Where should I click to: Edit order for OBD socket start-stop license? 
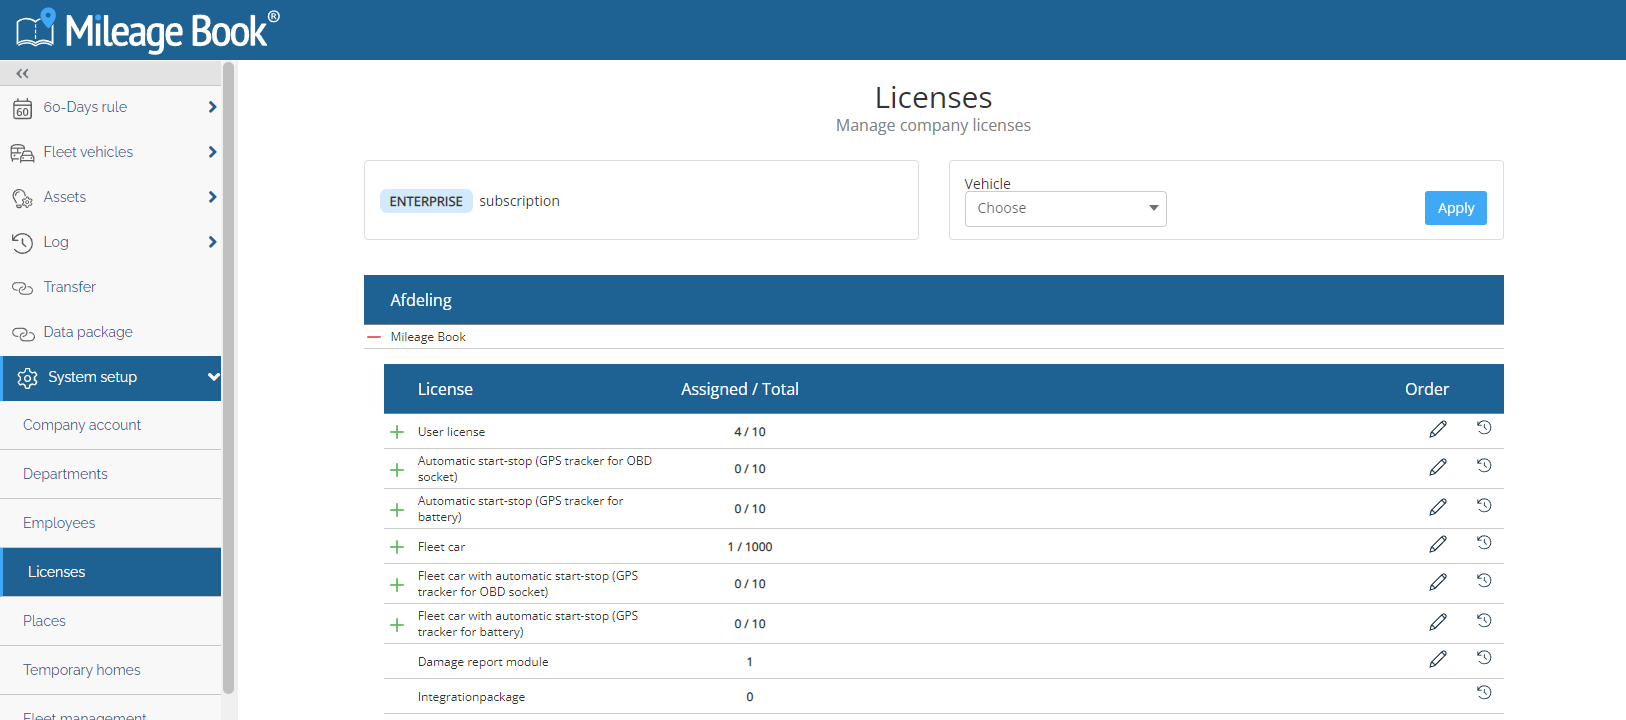[x=1438, y=467]
